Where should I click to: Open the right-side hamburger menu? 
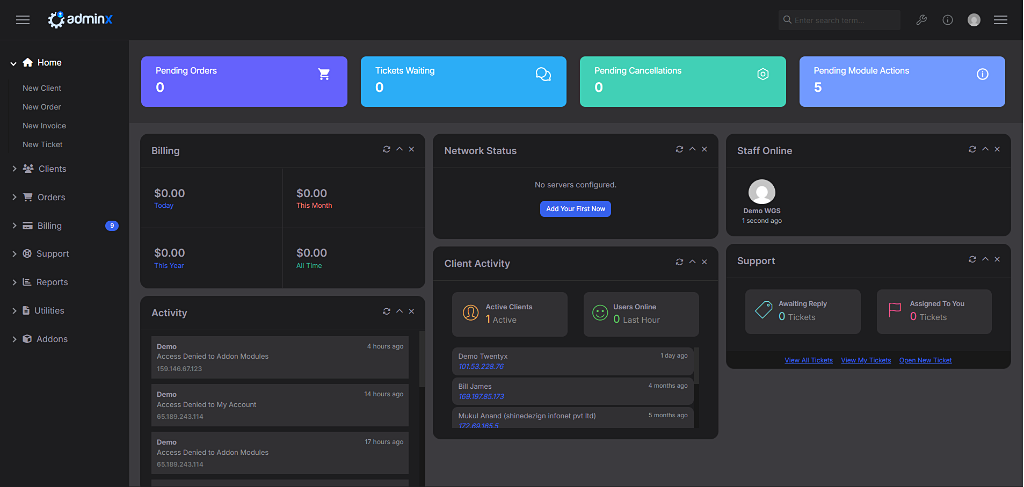[1000, 20]
